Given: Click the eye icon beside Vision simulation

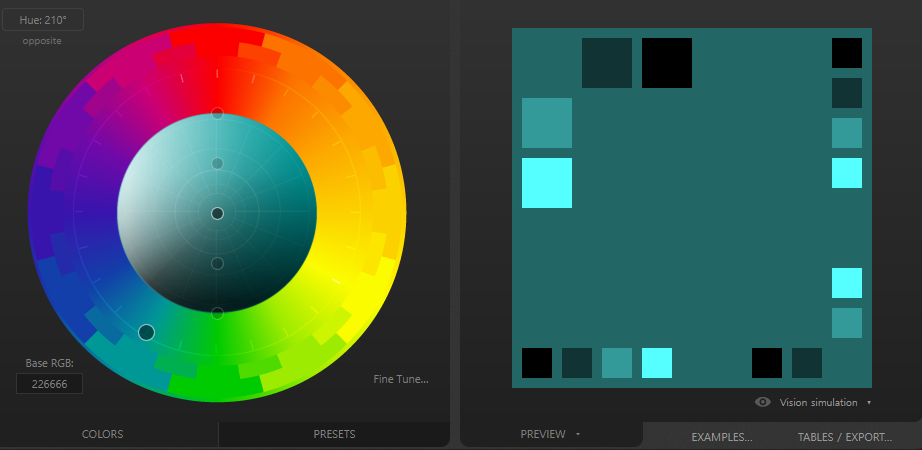Looking at the screenshot, I should tap(763, 402).
